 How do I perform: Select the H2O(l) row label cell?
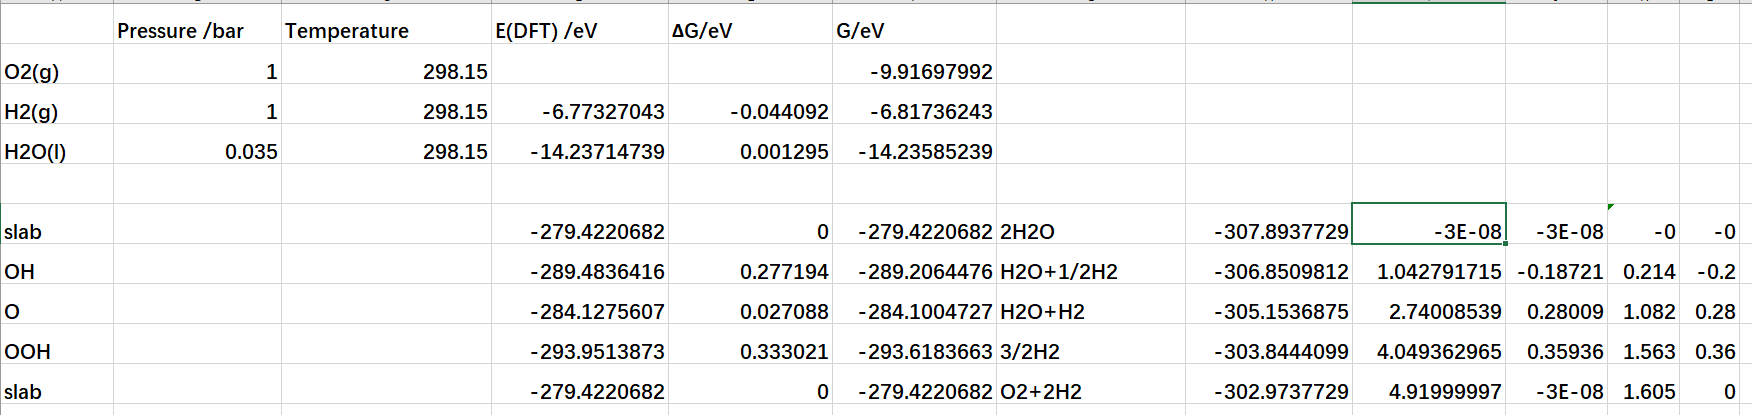click(57, 151)
